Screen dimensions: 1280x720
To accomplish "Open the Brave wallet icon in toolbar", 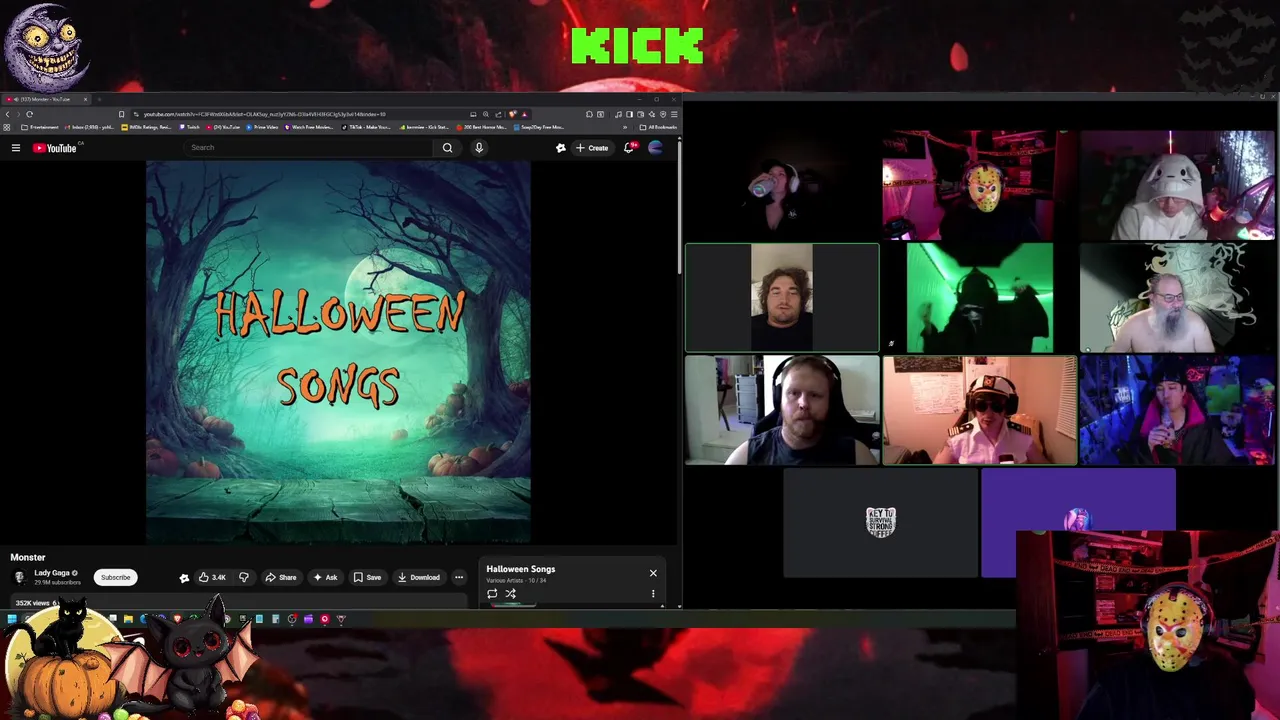I will 640,114.
